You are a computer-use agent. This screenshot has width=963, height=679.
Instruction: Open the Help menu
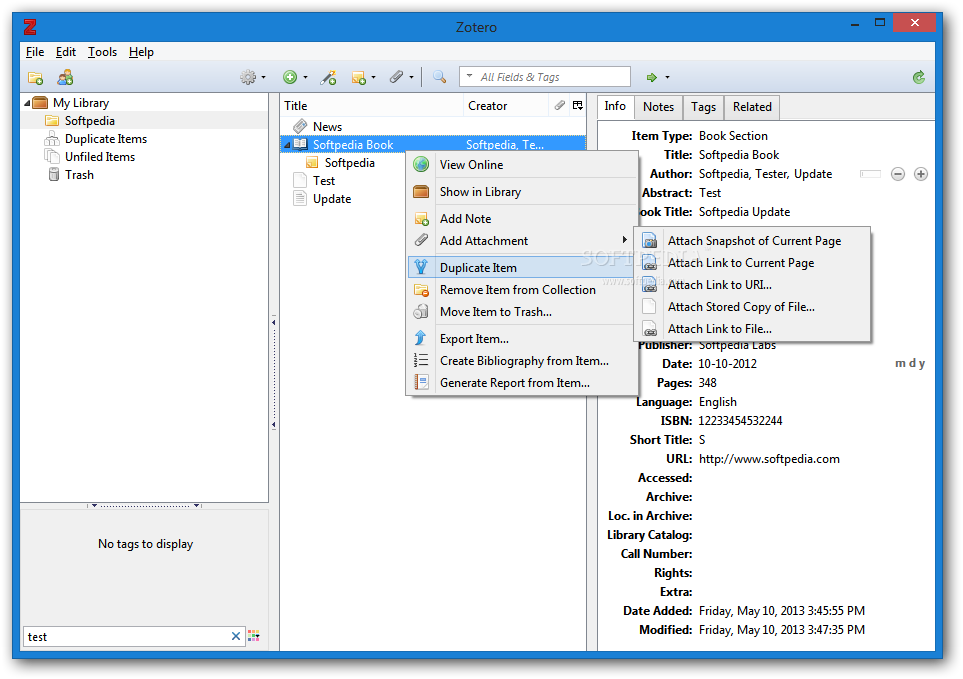click(141, 52)
